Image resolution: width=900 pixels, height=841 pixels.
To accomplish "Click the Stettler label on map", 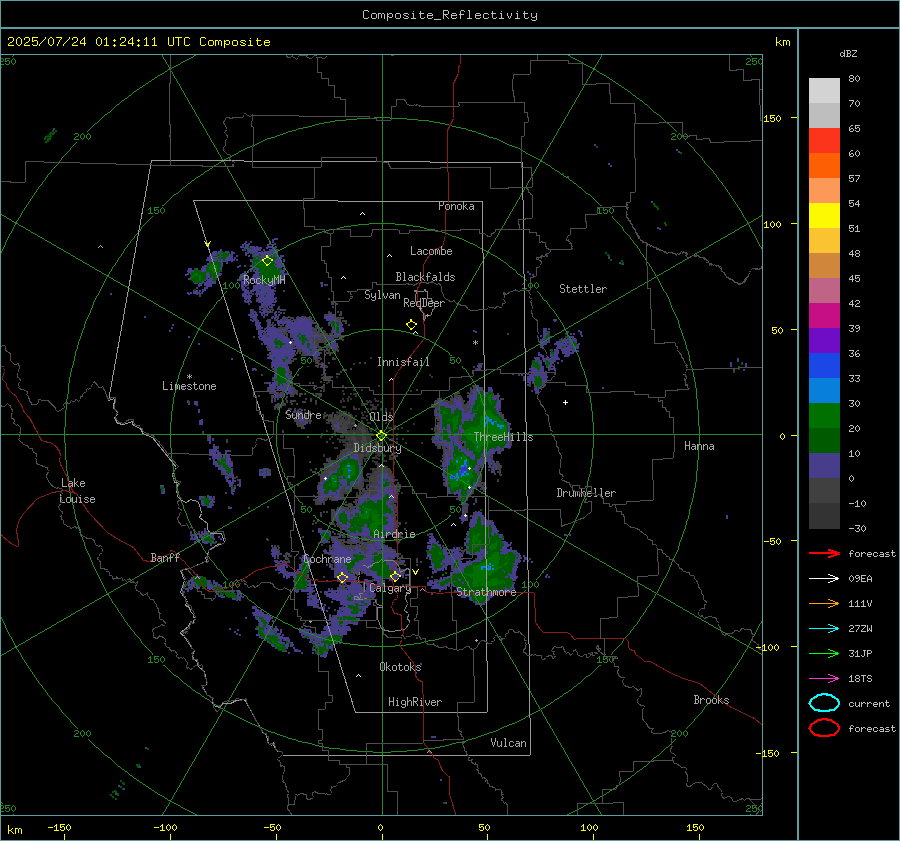I will [x=583, y=289].
